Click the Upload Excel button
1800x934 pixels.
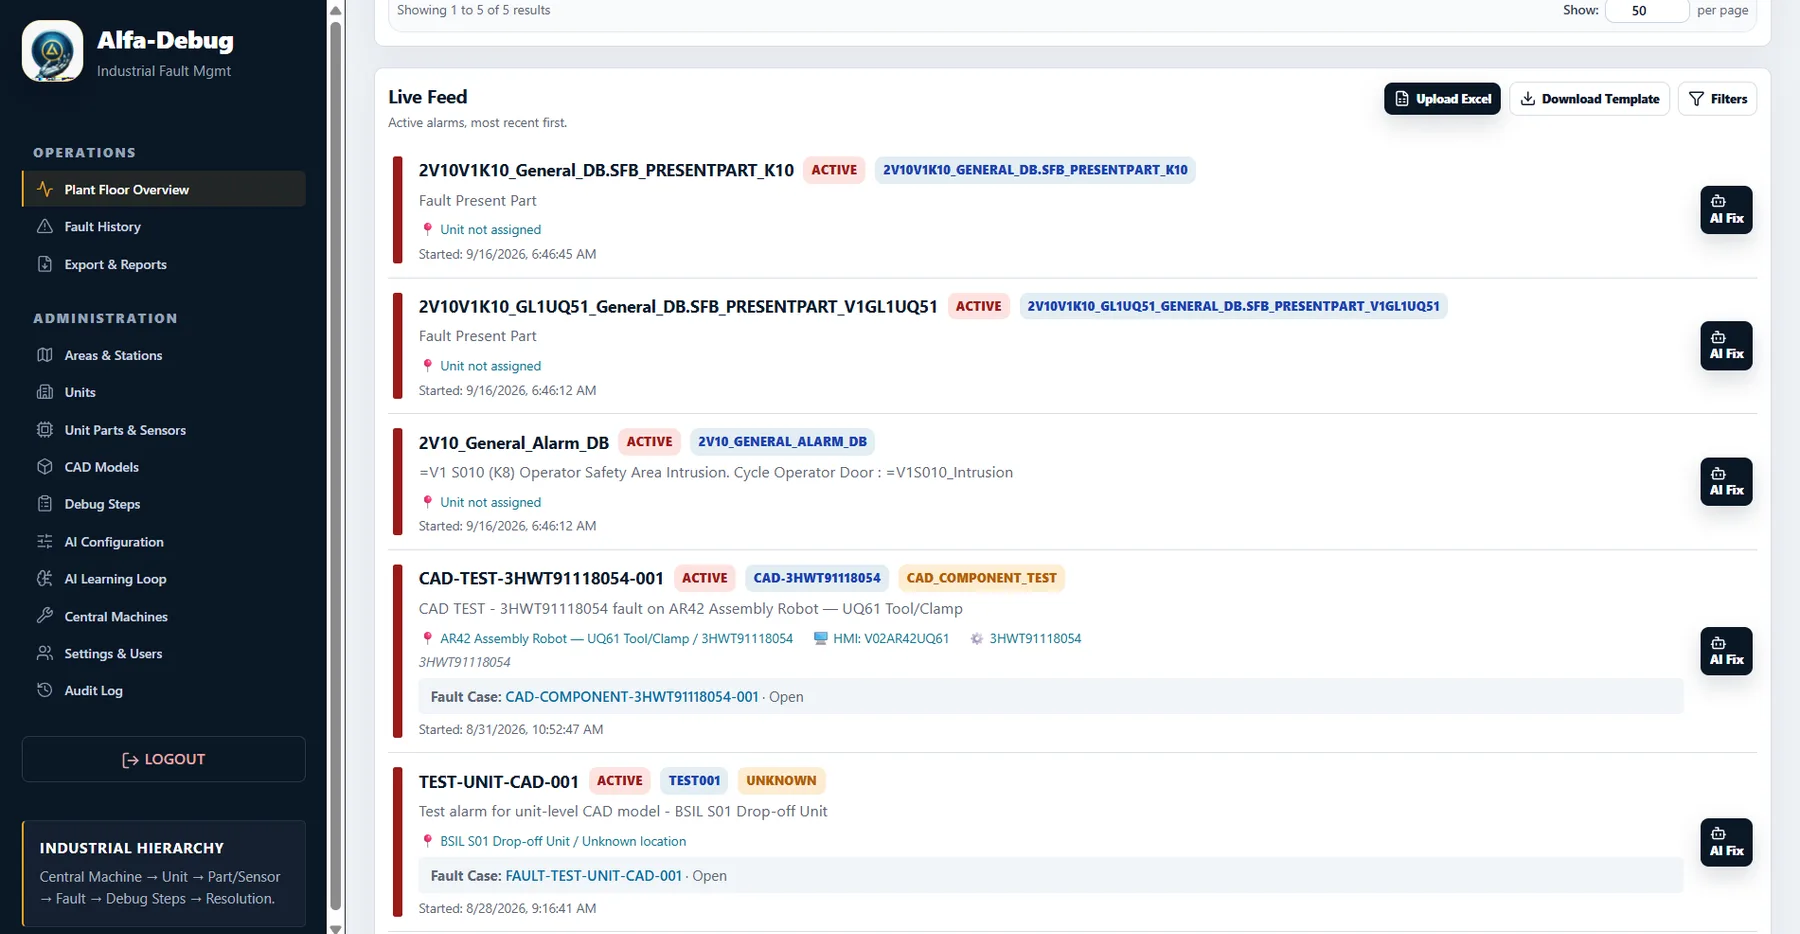[1442, 99]
